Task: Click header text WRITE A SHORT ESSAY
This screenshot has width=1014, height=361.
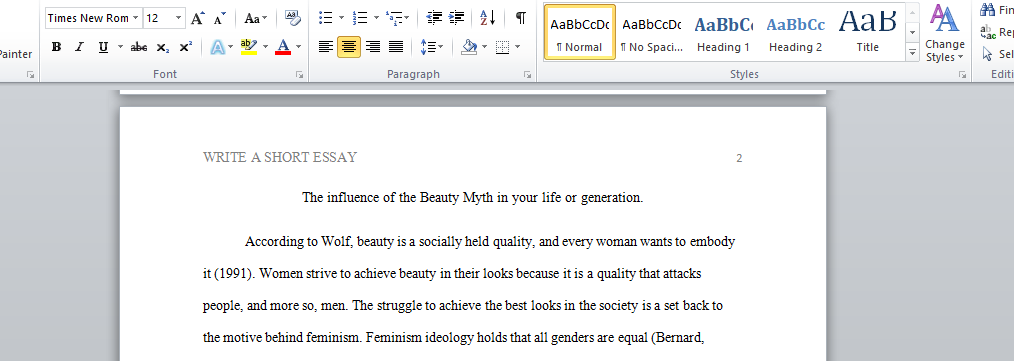Action: coord(280,157)
